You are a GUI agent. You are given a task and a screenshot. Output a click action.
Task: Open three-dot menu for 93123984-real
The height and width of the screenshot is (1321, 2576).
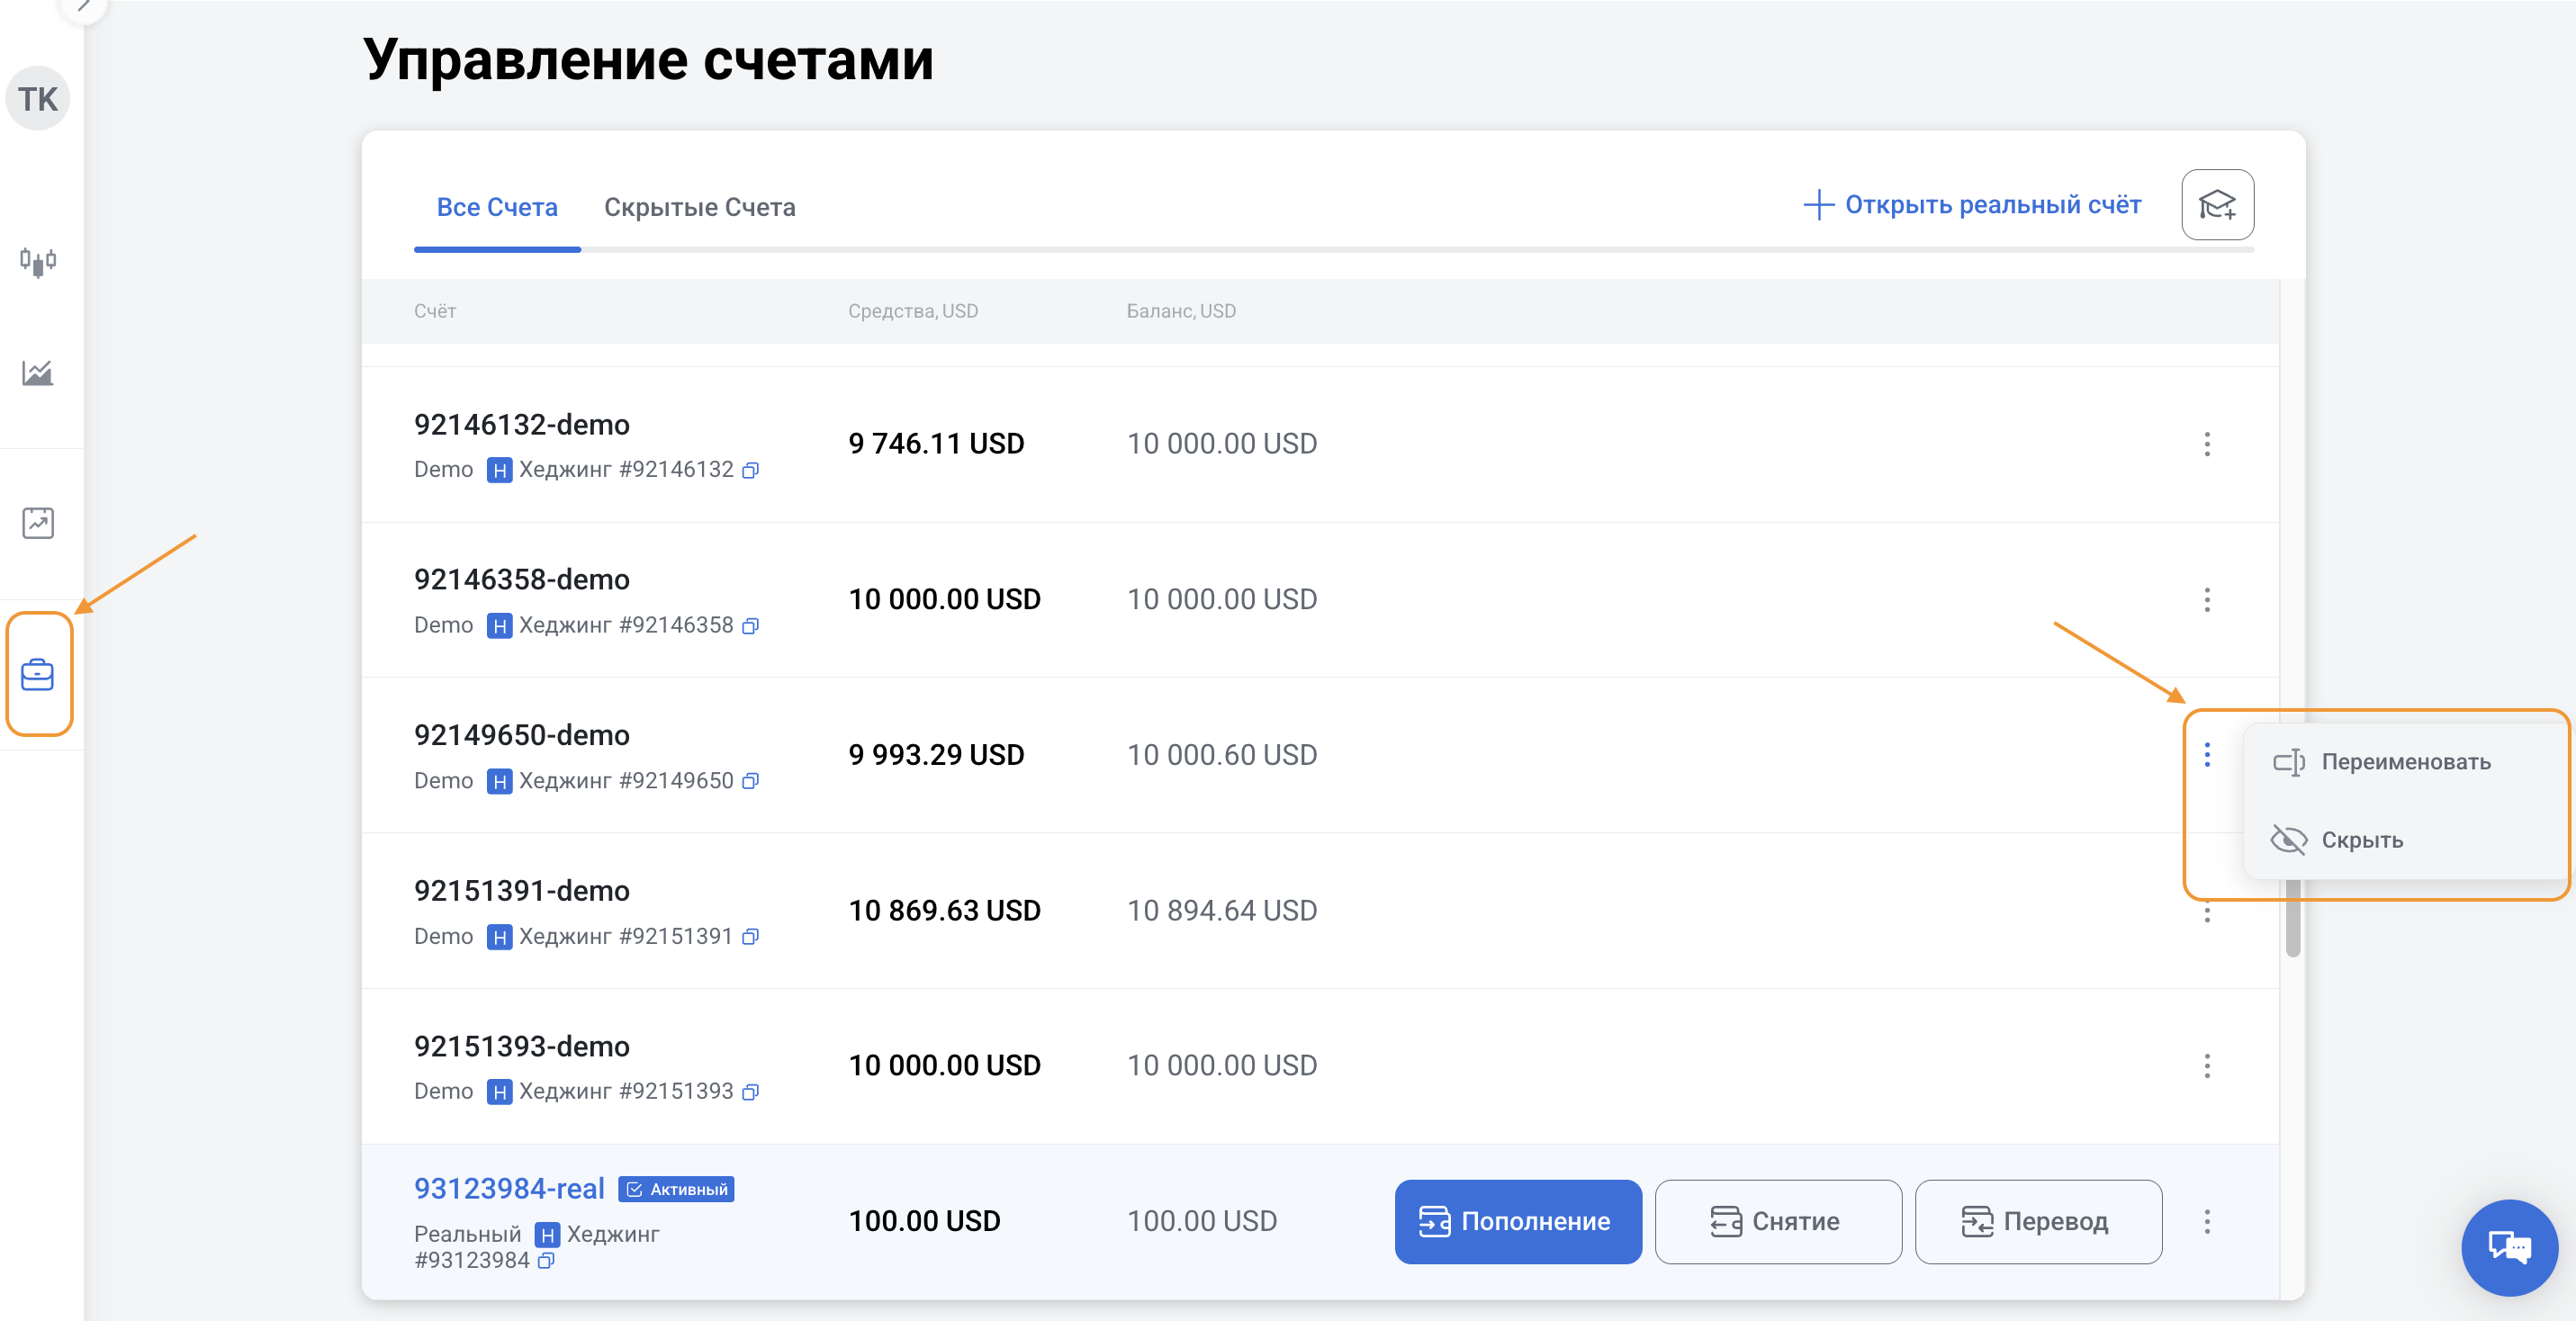[2206, 1222]
